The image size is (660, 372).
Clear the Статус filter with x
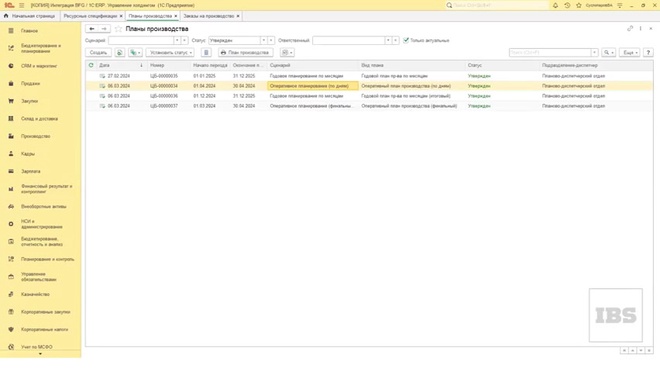(271, 40)
